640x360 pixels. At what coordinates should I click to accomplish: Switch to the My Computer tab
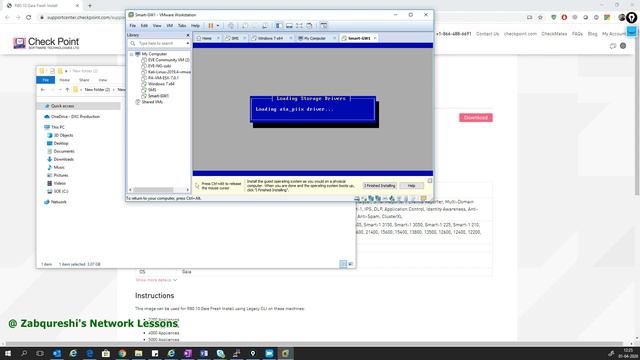point(315,38)
